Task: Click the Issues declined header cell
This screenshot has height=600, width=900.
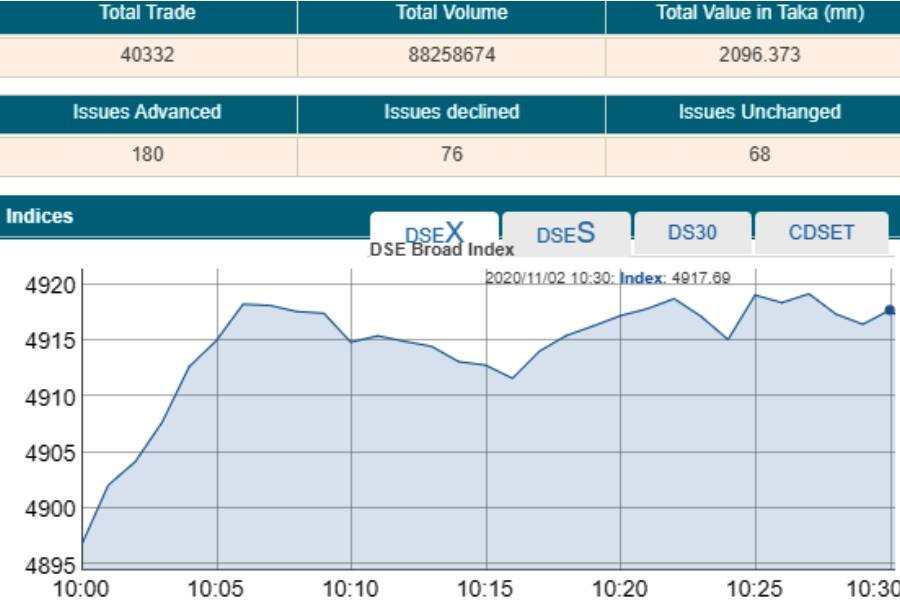Action: [451, 112]
